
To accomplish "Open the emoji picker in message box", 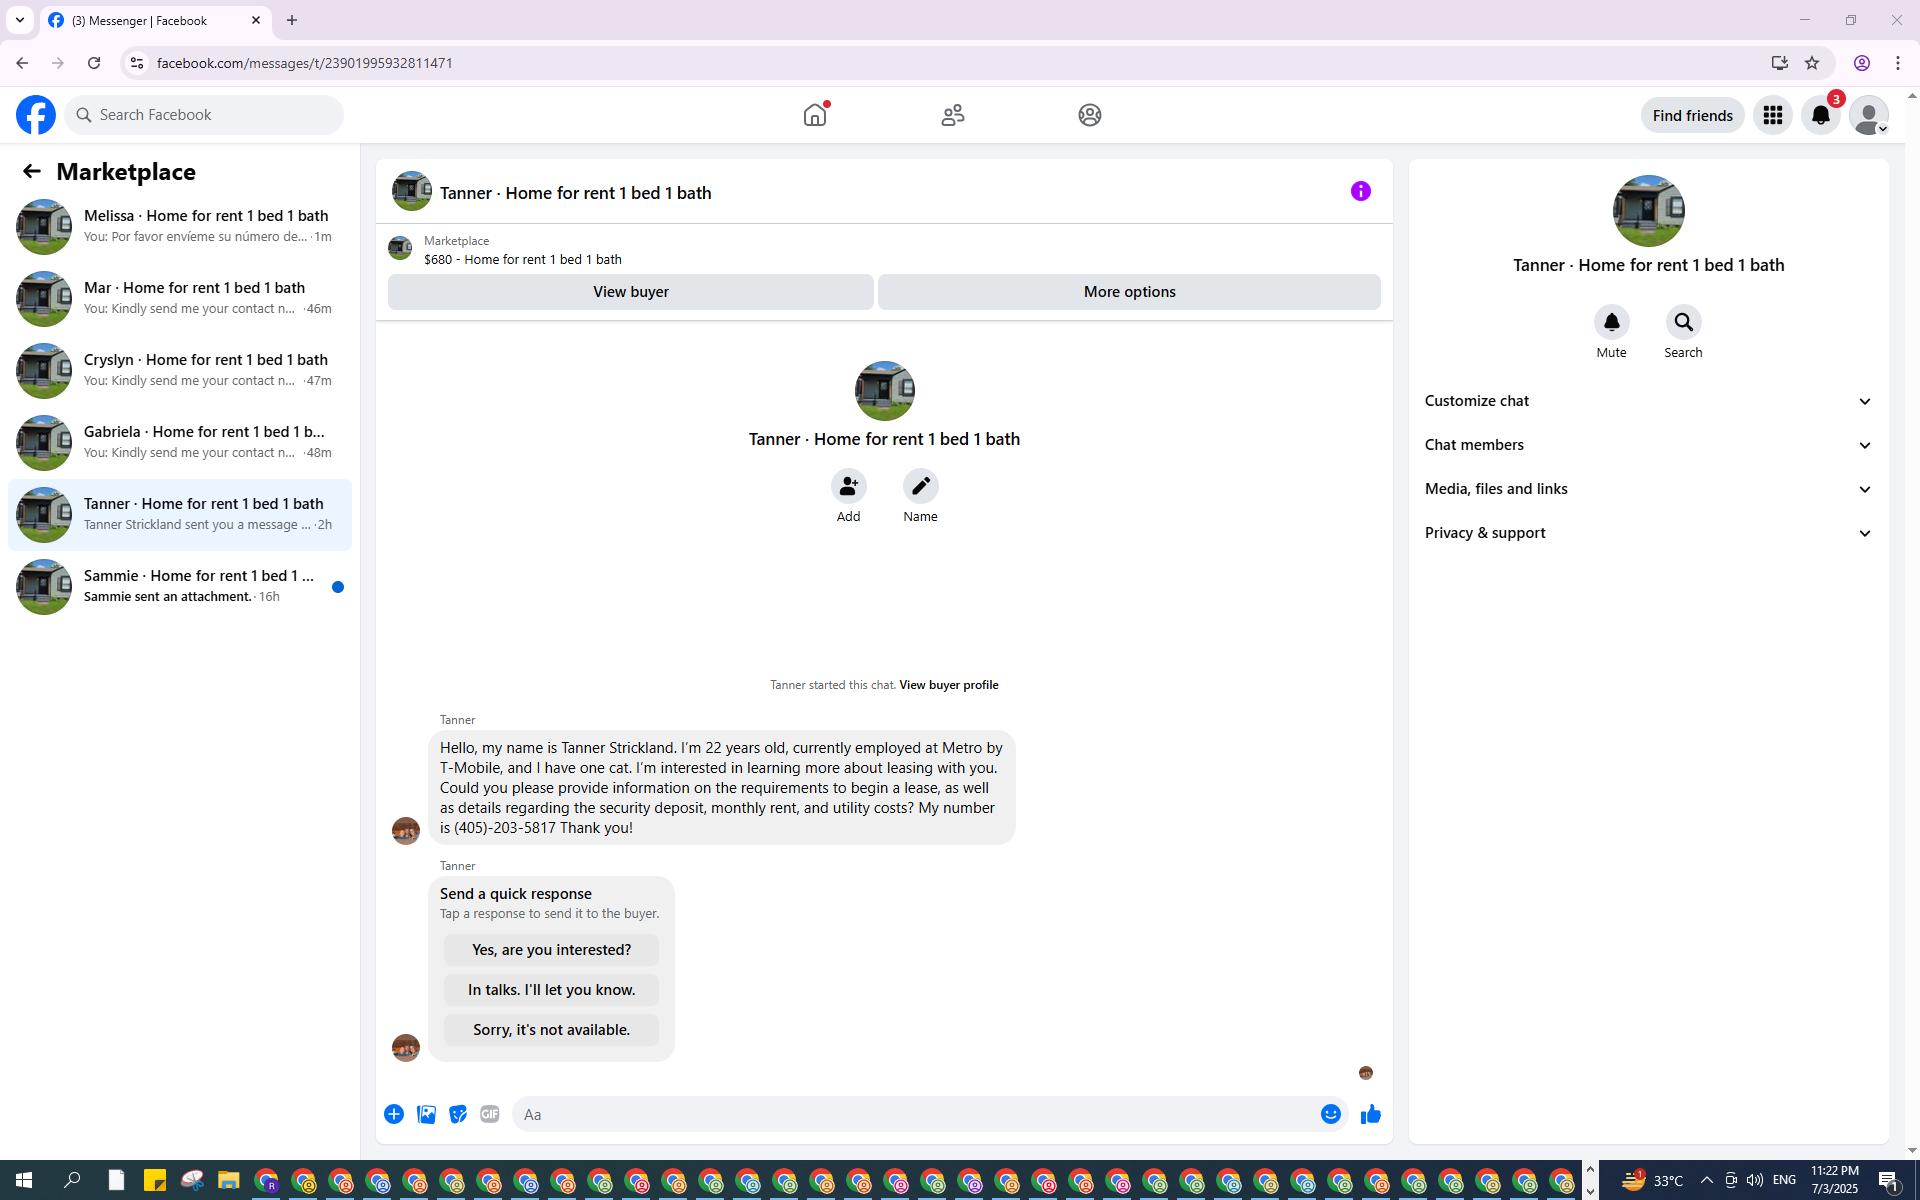I will (x=1330, y=1114).
